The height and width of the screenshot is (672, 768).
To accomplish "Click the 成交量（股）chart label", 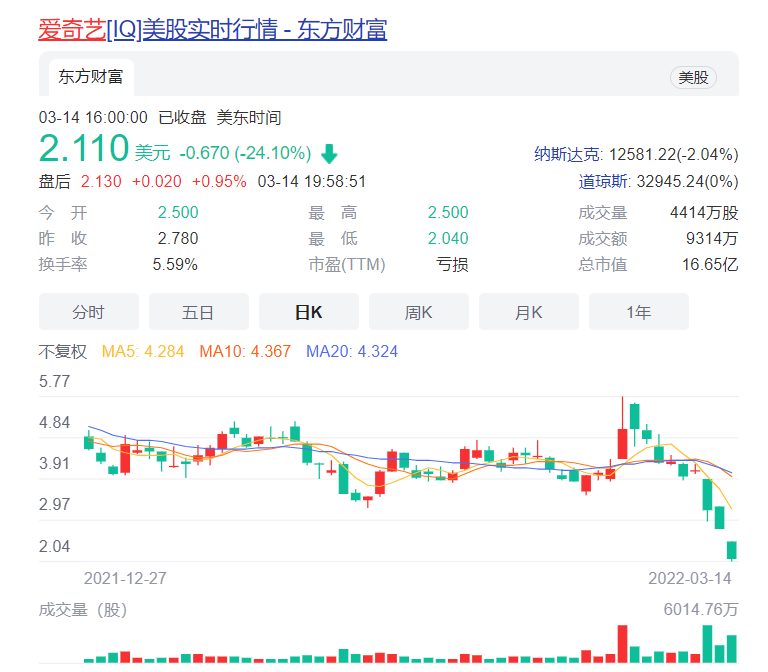I will [83, 610].
